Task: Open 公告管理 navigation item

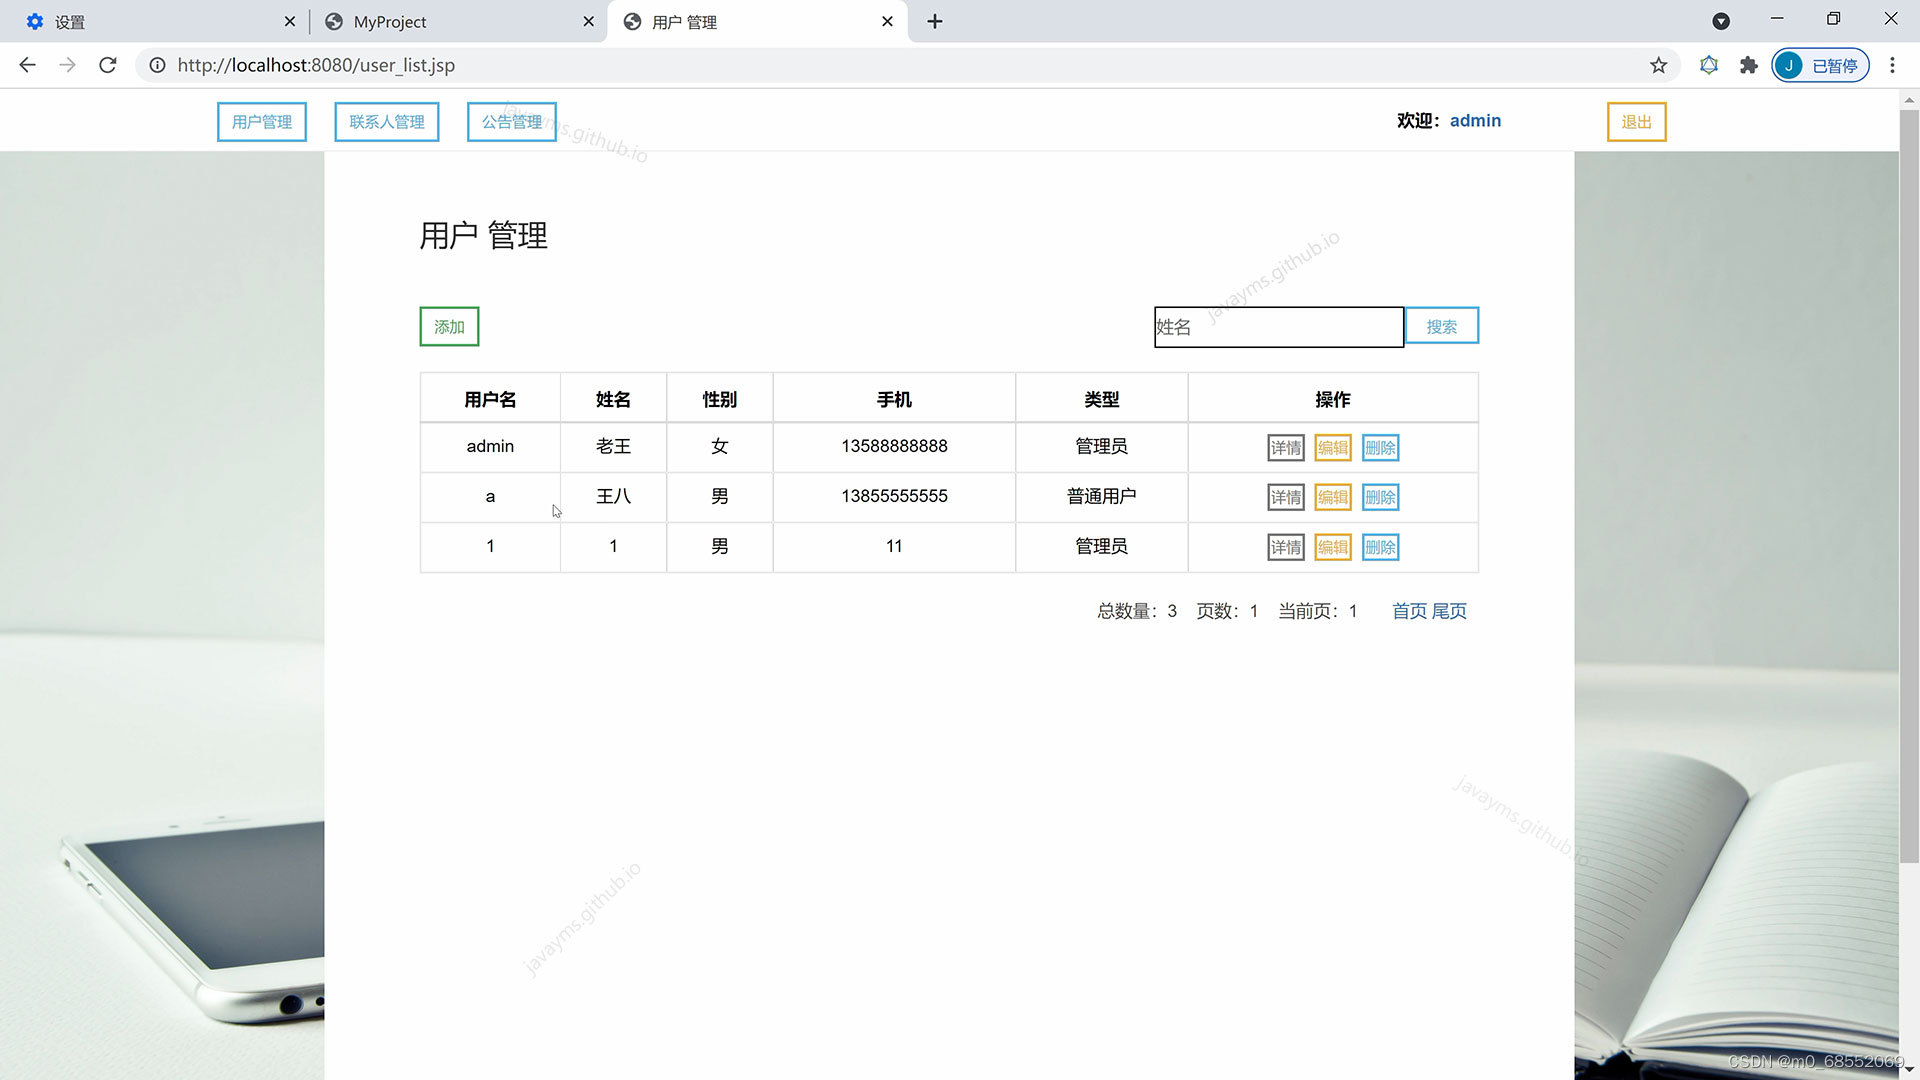Action: point(511,122)
